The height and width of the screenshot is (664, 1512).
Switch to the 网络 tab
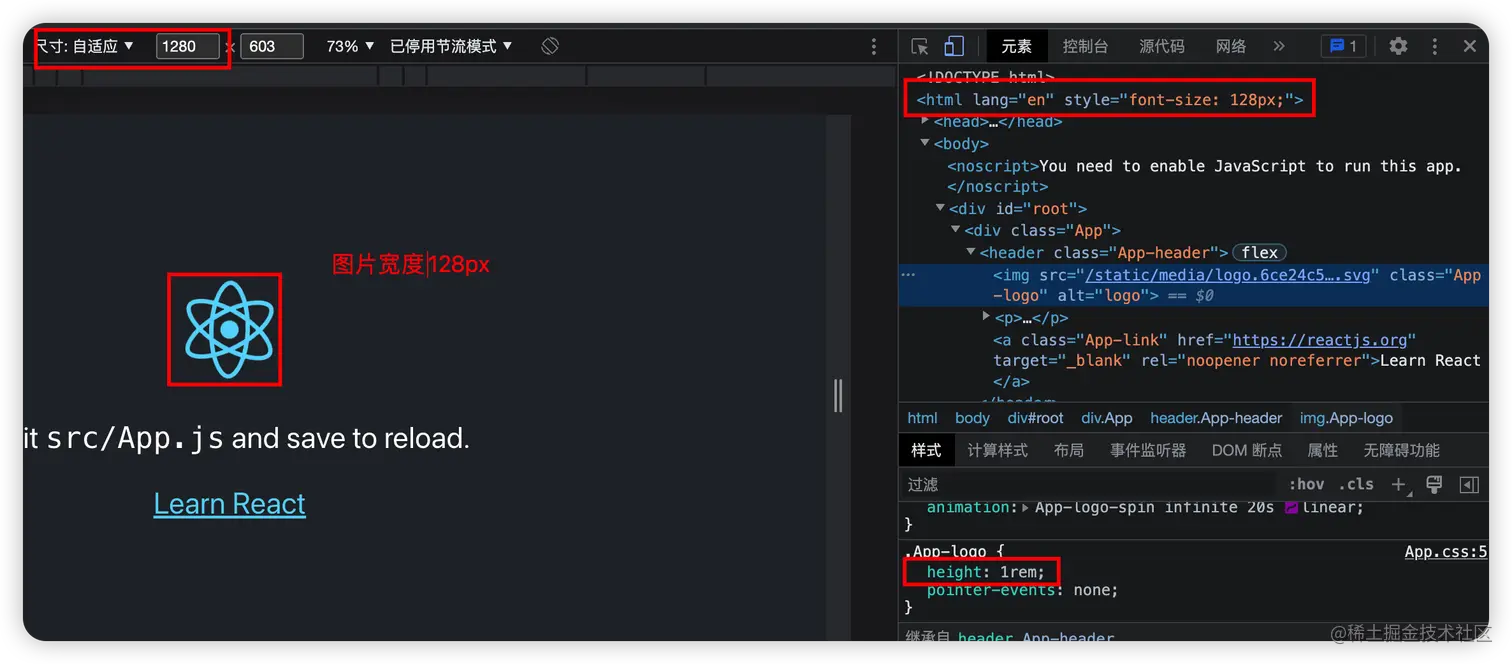point(1231,46)
